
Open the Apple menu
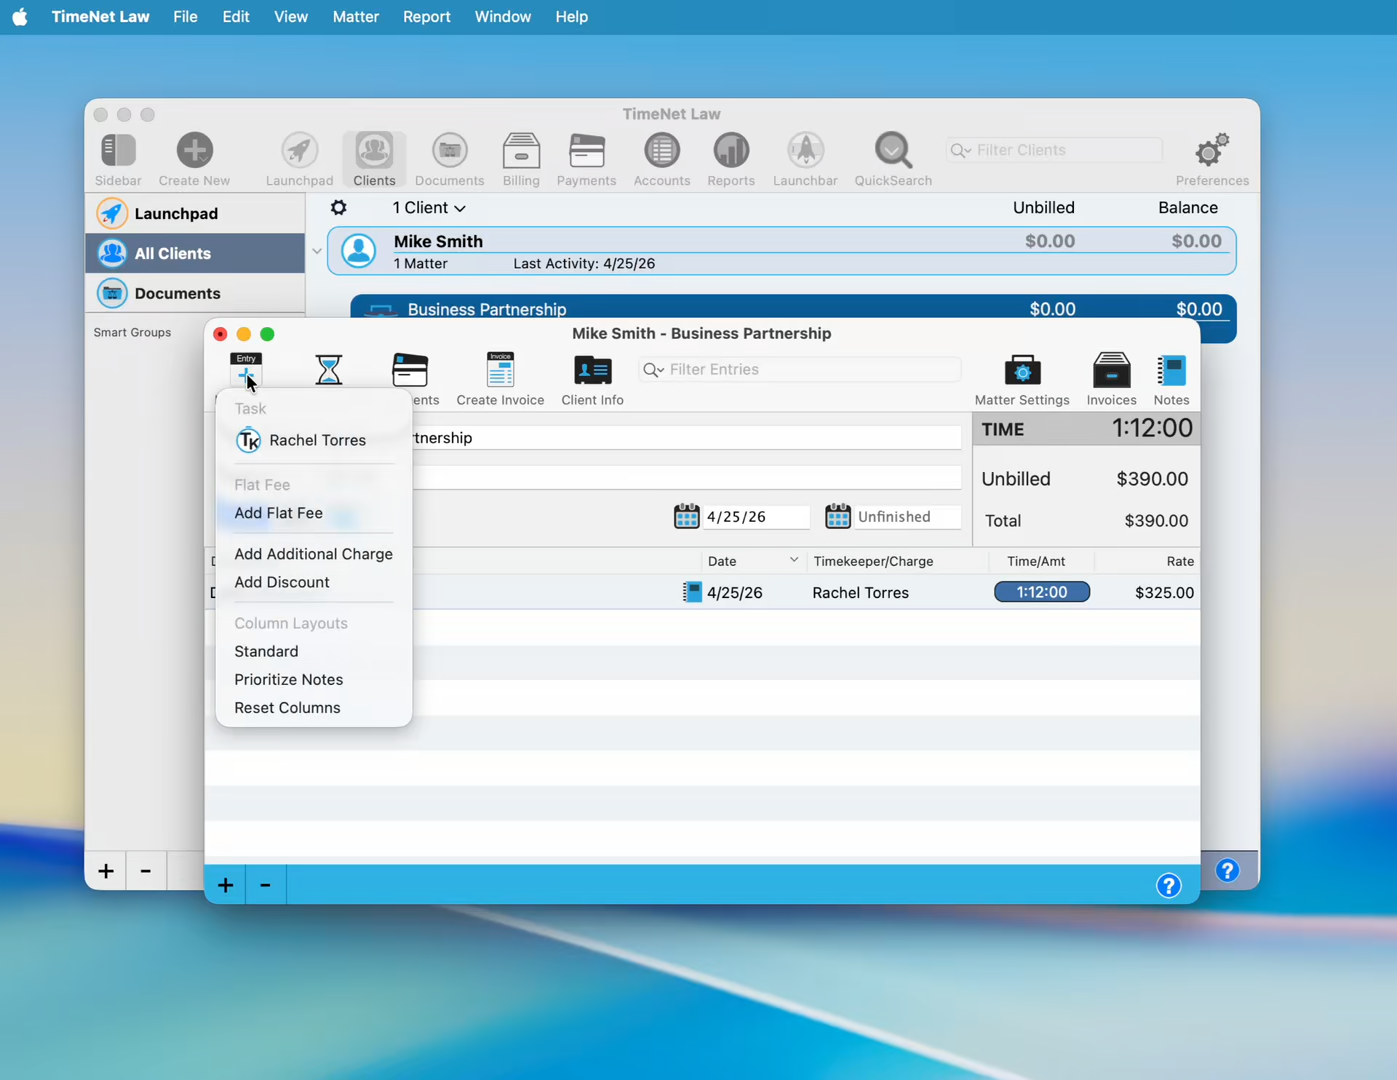pos(20,17)
